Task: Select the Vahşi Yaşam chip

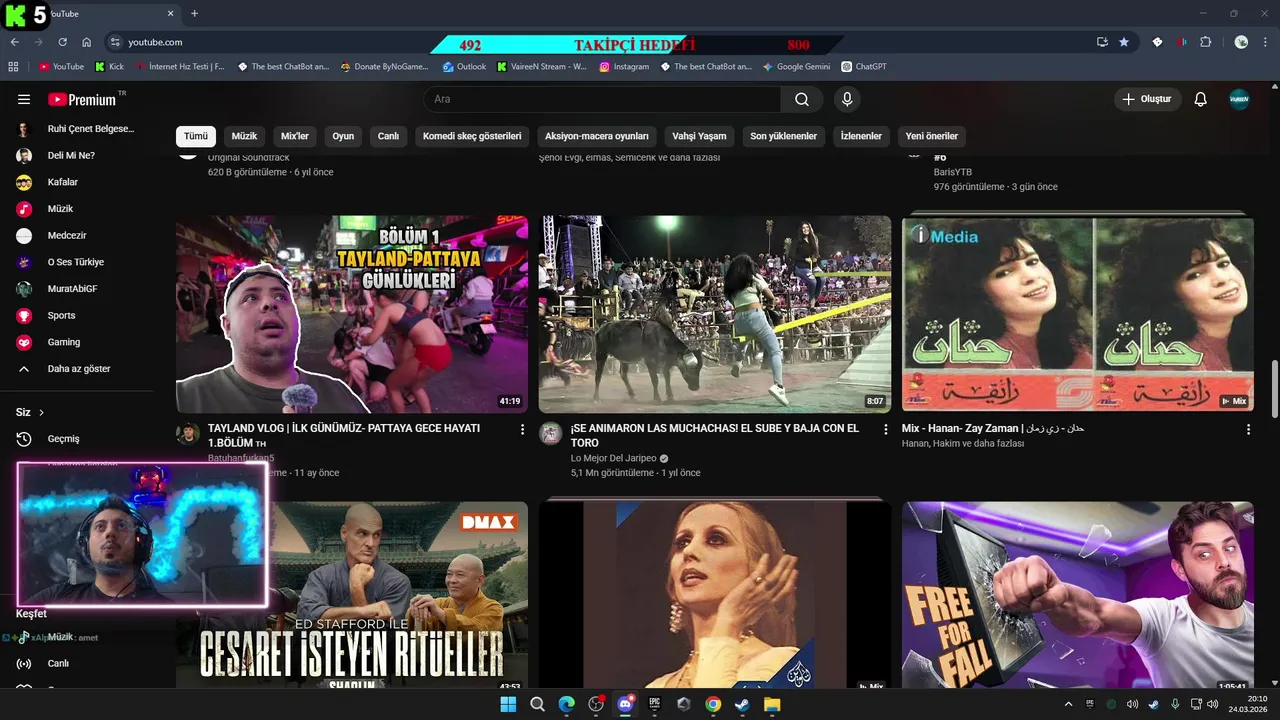Action: pyautogui.click(x=699, y=136)
